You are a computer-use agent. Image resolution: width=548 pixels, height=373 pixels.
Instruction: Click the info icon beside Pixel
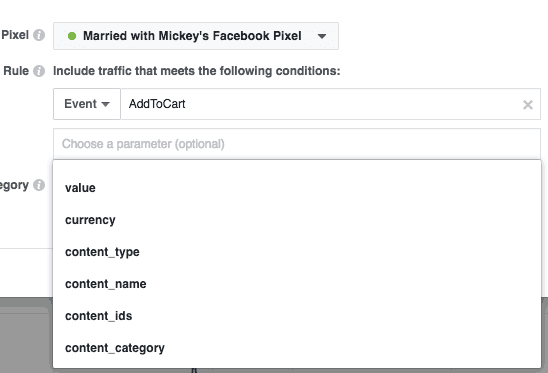(39, 35)
